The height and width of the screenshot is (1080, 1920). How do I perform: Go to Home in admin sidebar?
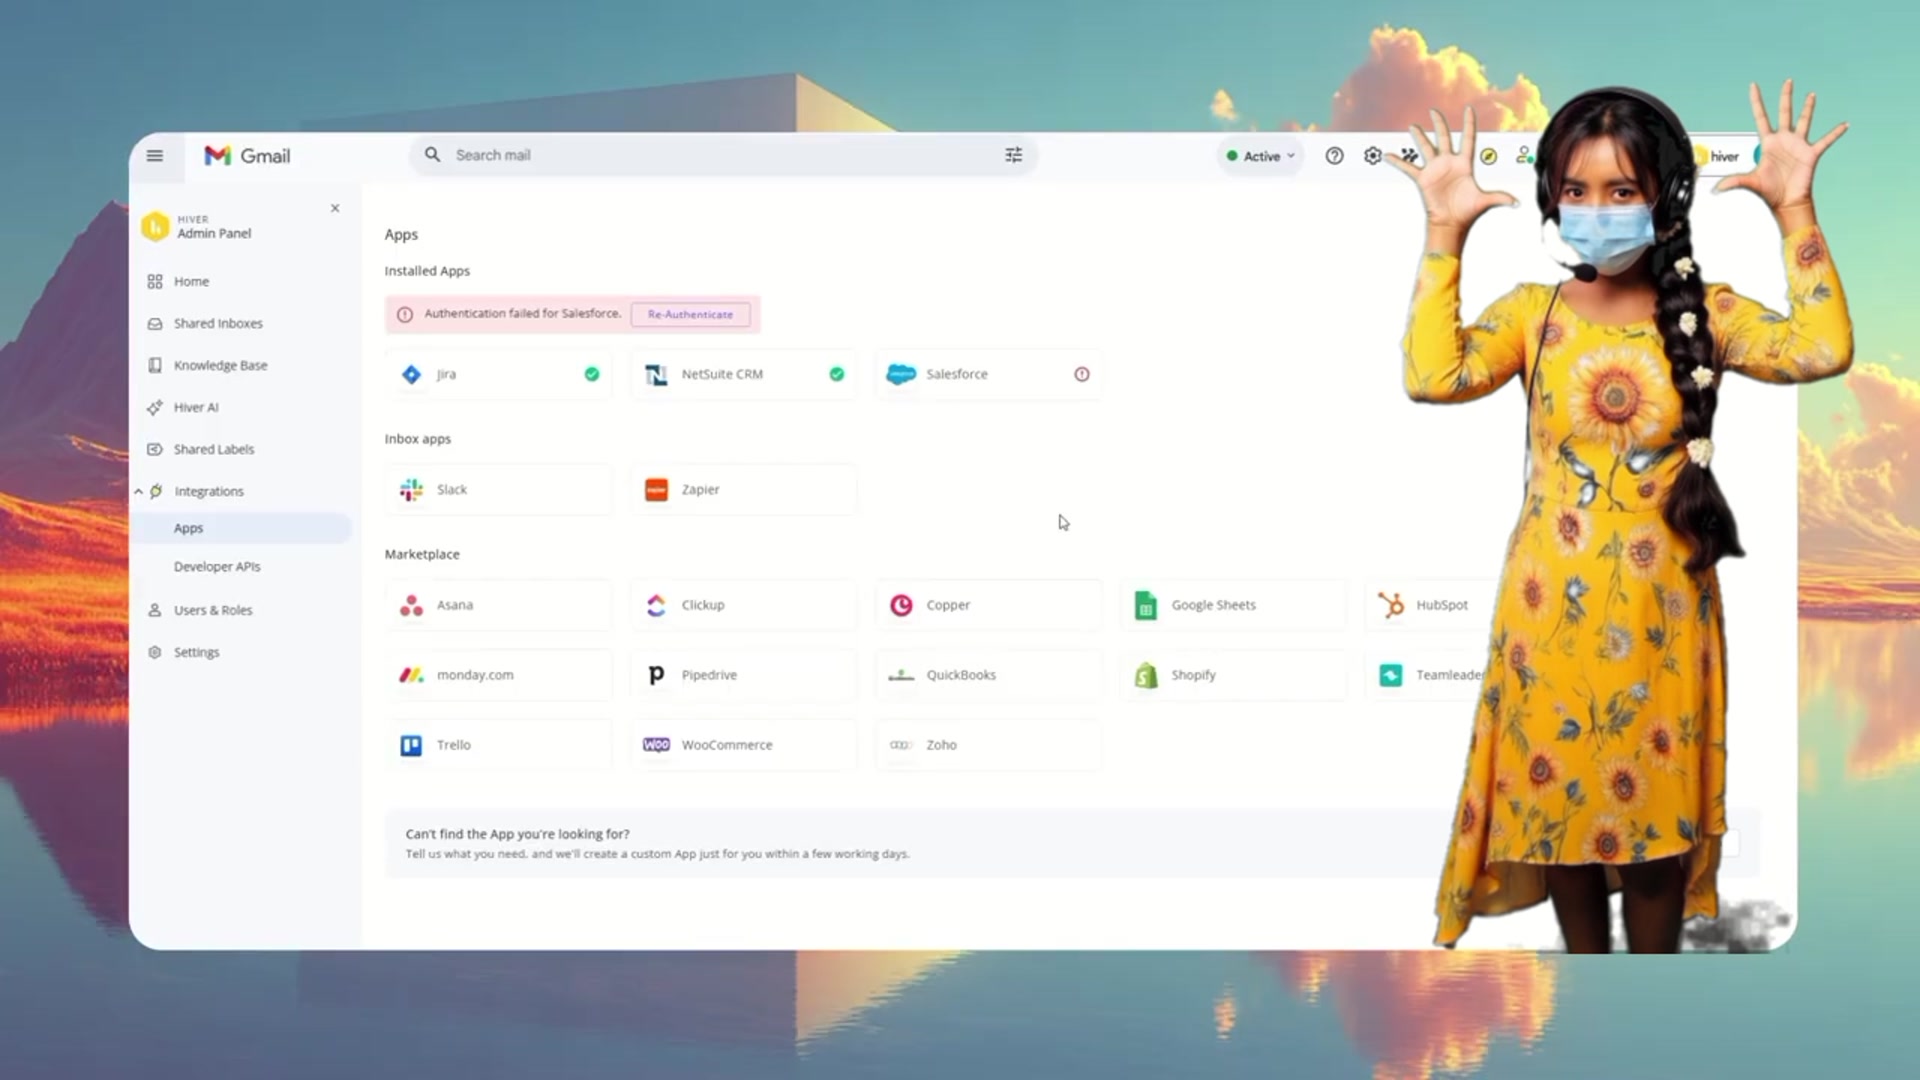tap(191, 282)
